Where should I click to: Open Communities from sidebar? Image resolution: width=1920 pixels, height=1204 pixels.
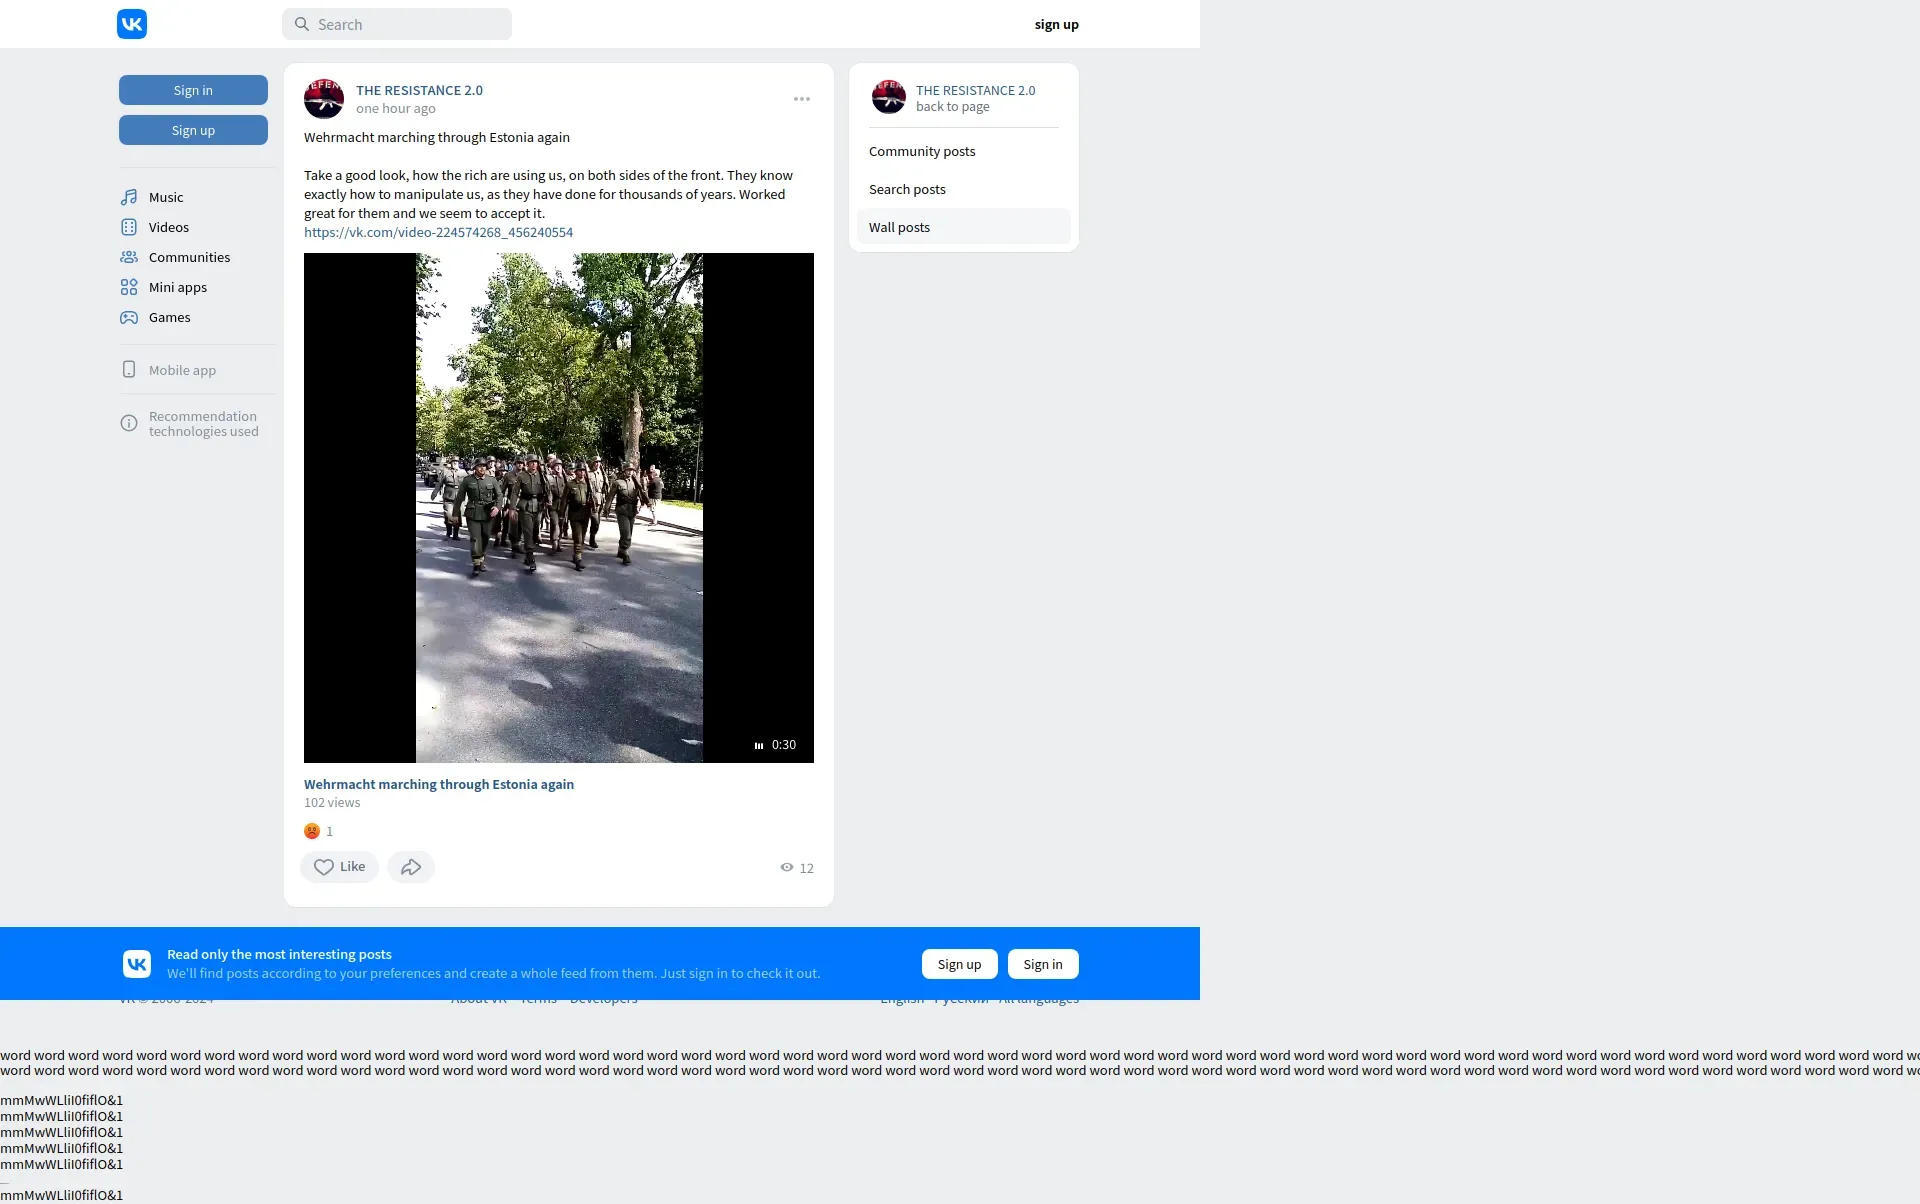click(188, 257)
